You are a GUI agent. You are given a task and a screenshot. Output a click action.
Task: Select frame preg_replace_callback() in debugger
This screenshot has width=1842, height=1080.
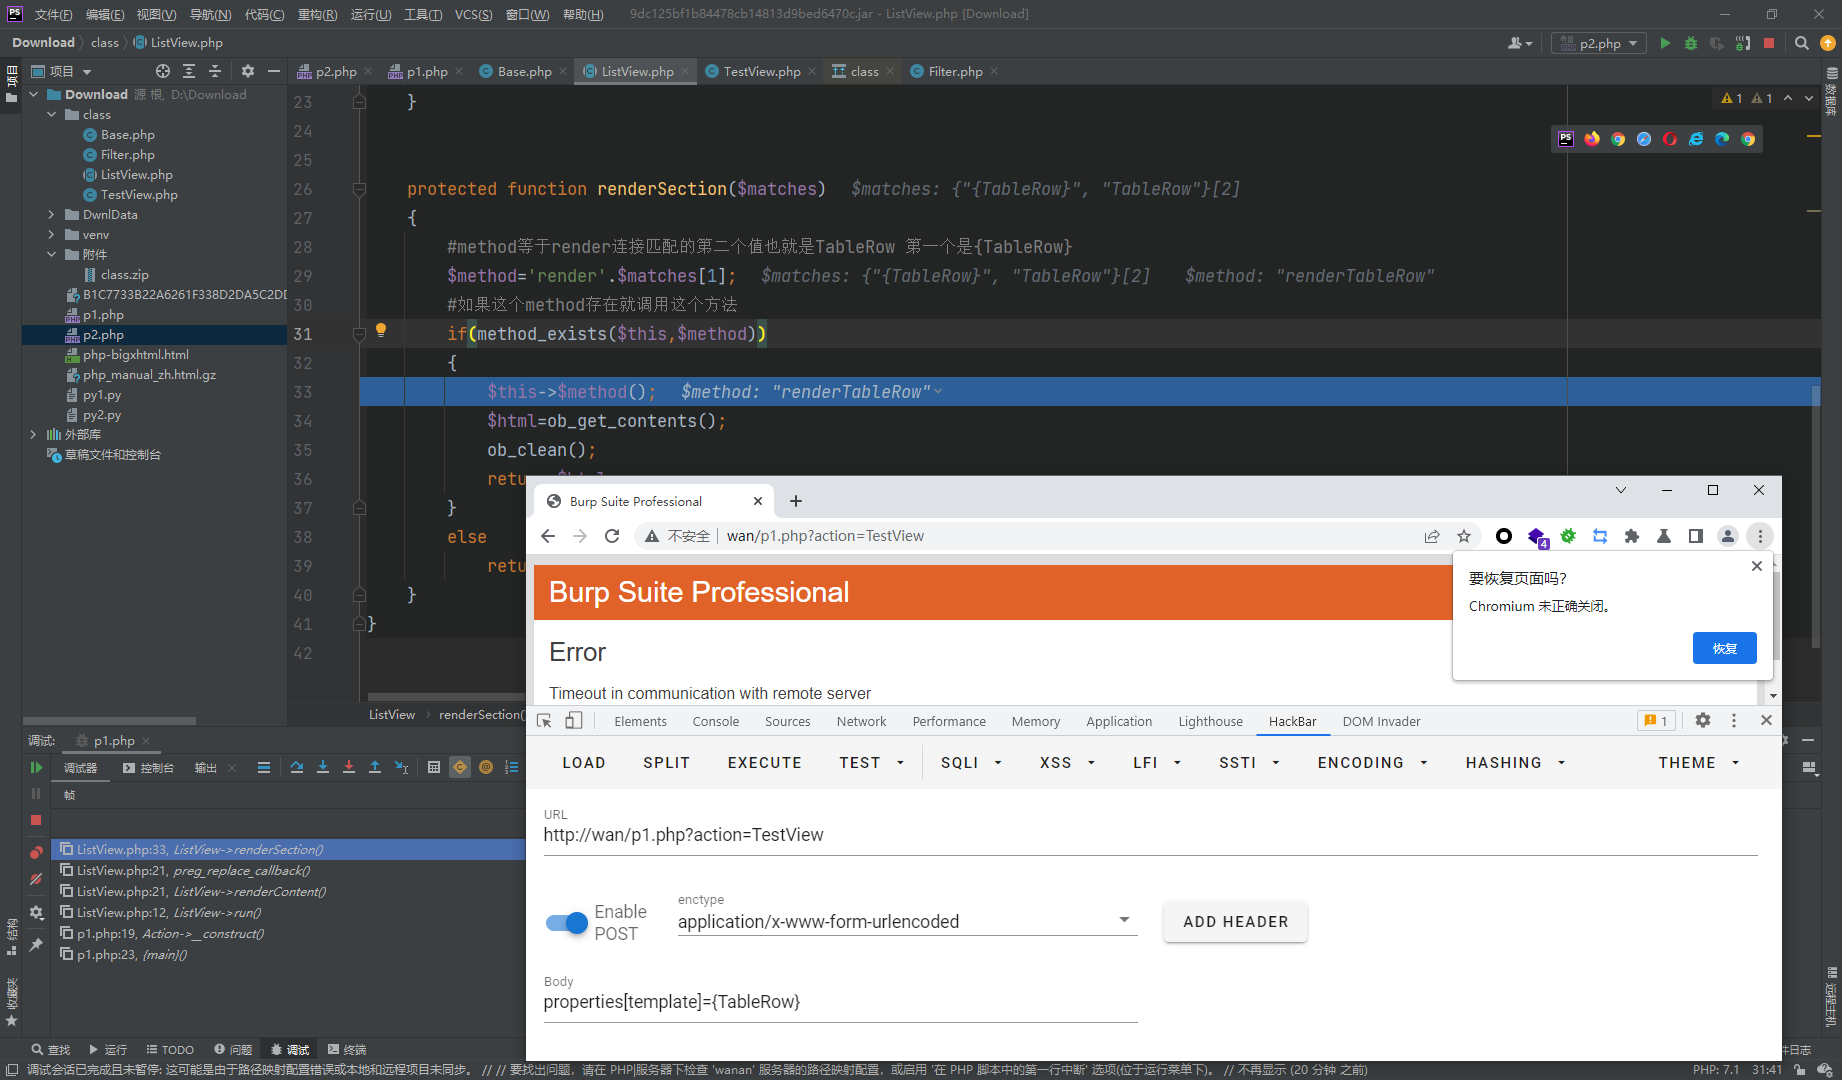coord(290,871)
